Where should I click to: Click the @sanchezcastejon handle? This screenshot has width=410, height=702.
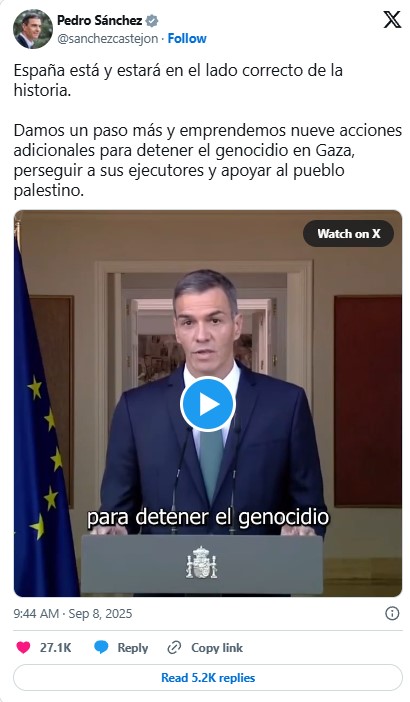click(107, 39)
